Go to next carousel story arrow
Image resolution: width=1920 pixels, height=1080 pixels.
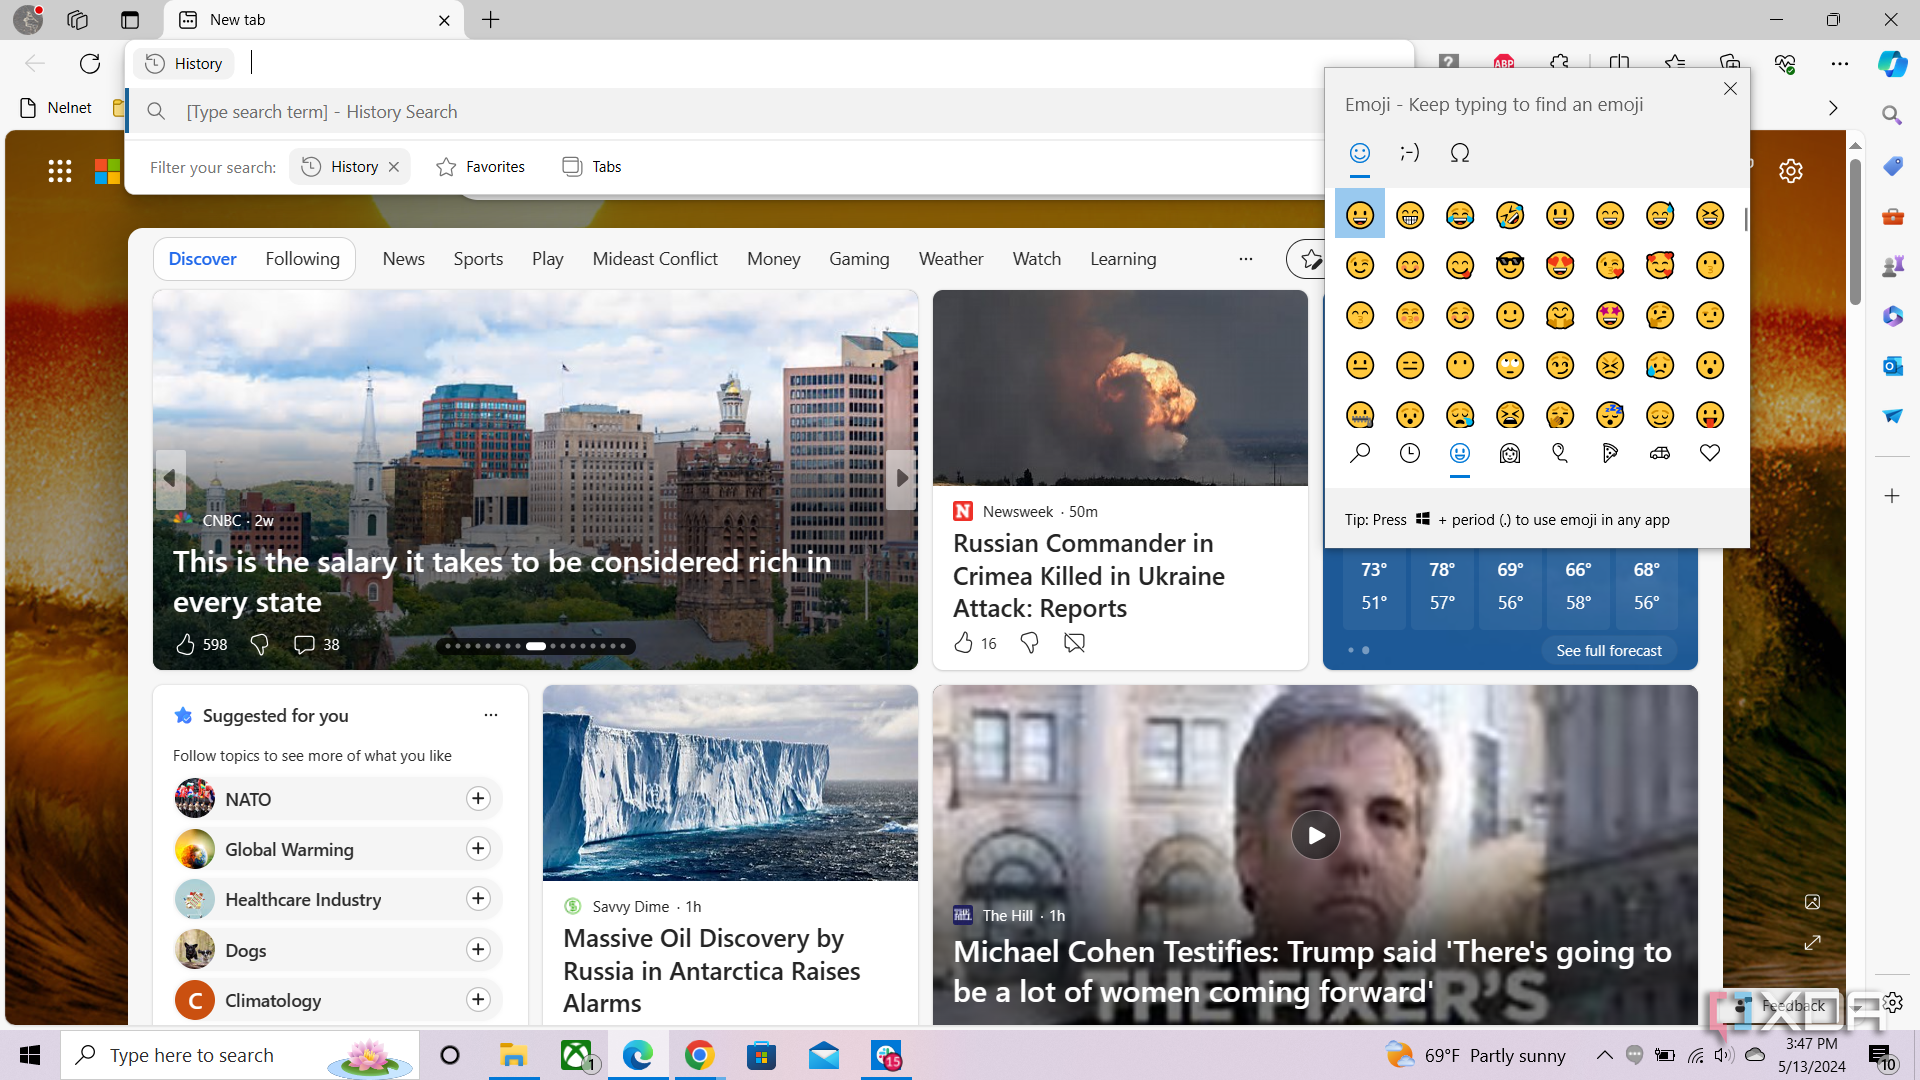pyautogui.click(x=901, y=479)
